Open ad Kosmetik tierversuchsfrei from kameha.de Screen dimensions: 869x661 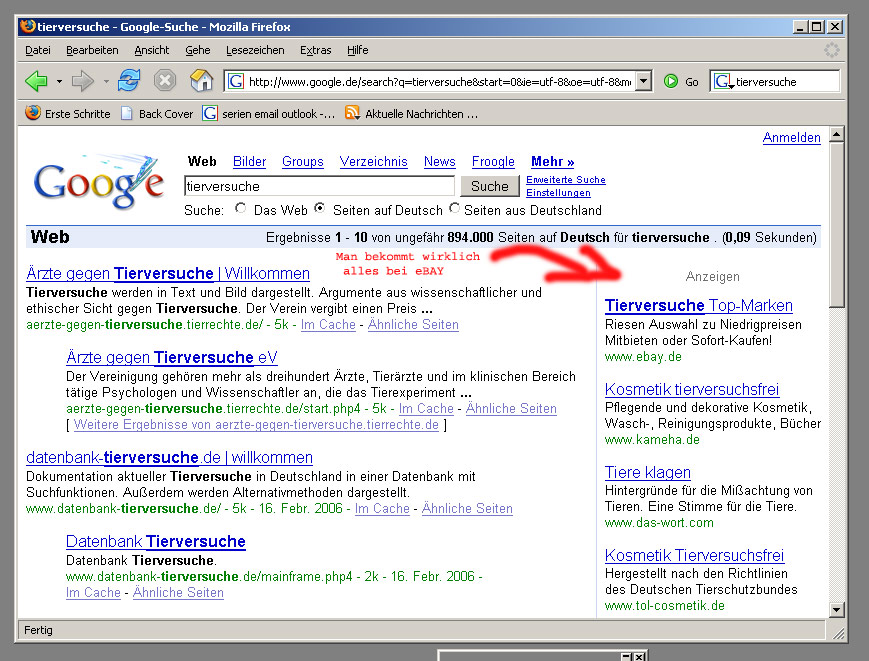click(x=692, y=389)
